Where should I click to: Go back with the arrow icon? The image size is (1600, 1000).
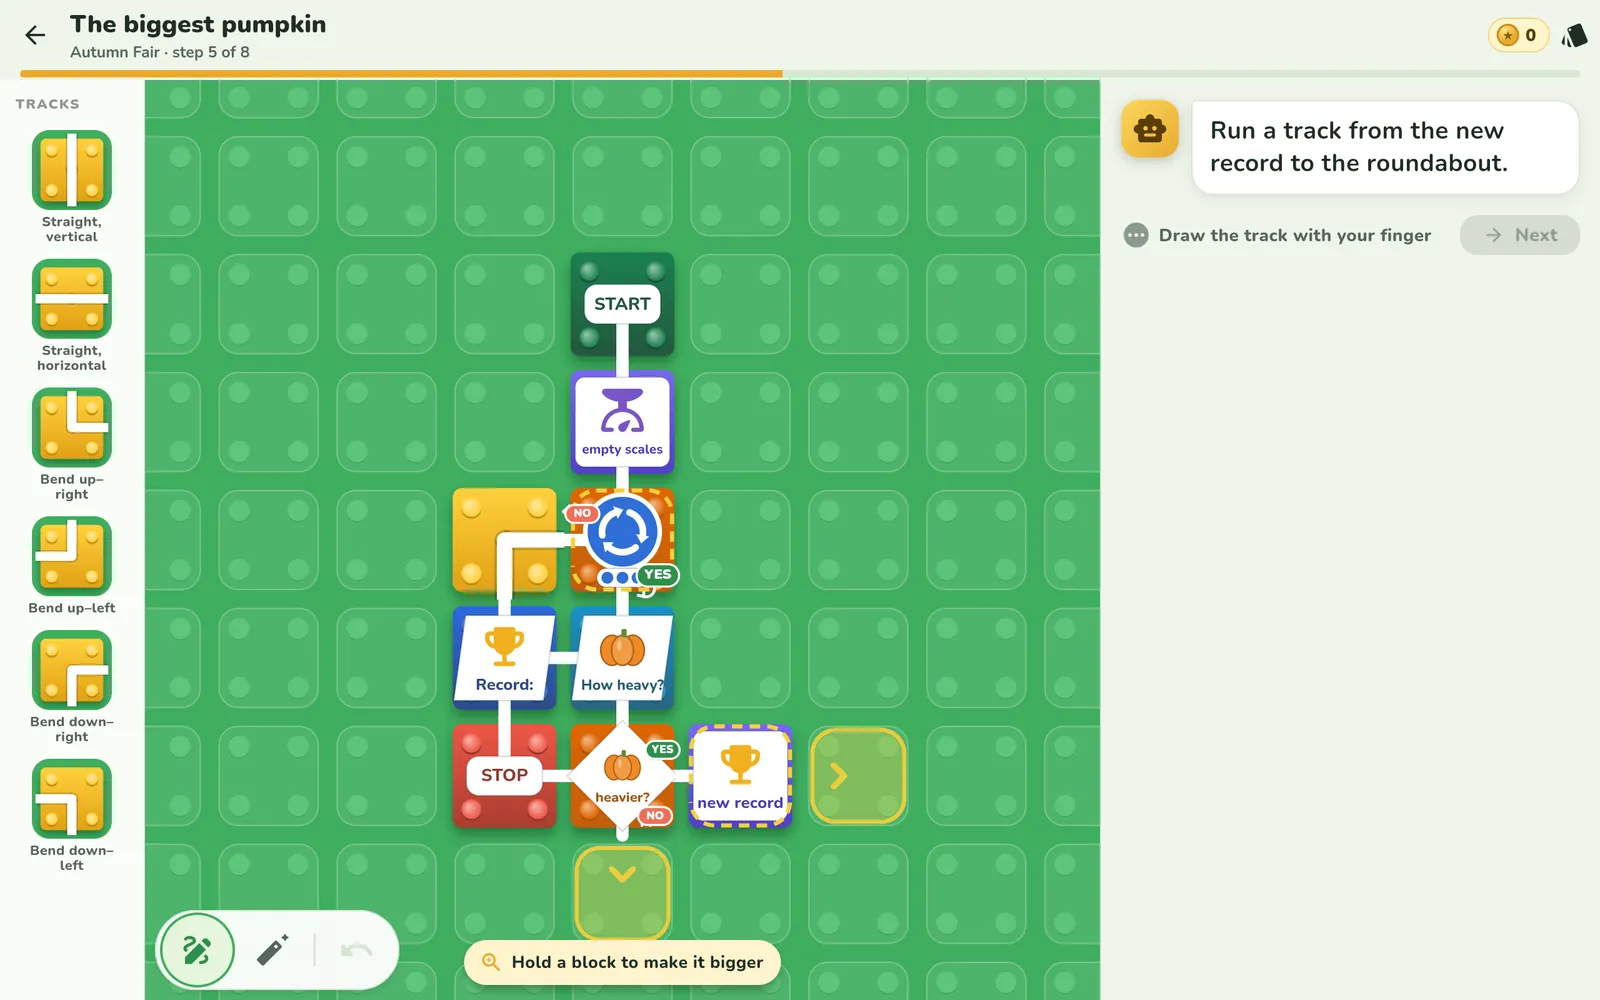tap(35, 35)
